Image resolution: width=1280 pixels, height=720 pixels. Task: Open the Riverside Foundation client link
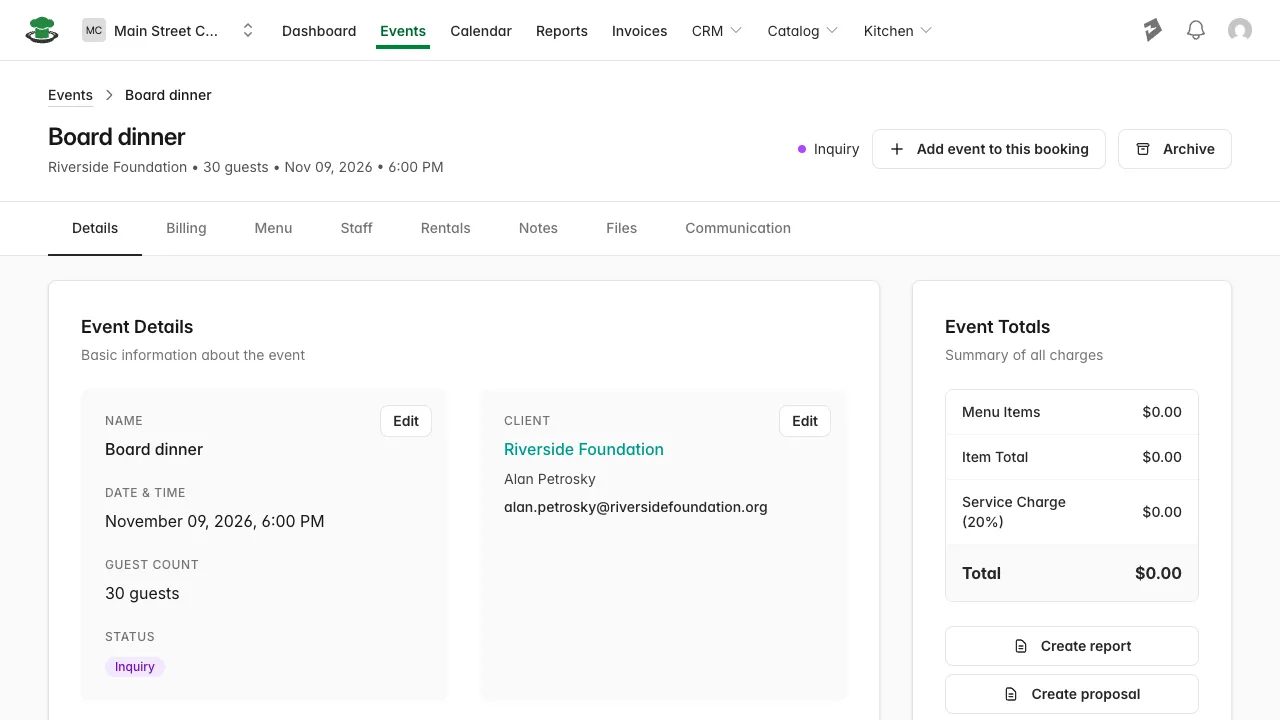tap(584, 449)
